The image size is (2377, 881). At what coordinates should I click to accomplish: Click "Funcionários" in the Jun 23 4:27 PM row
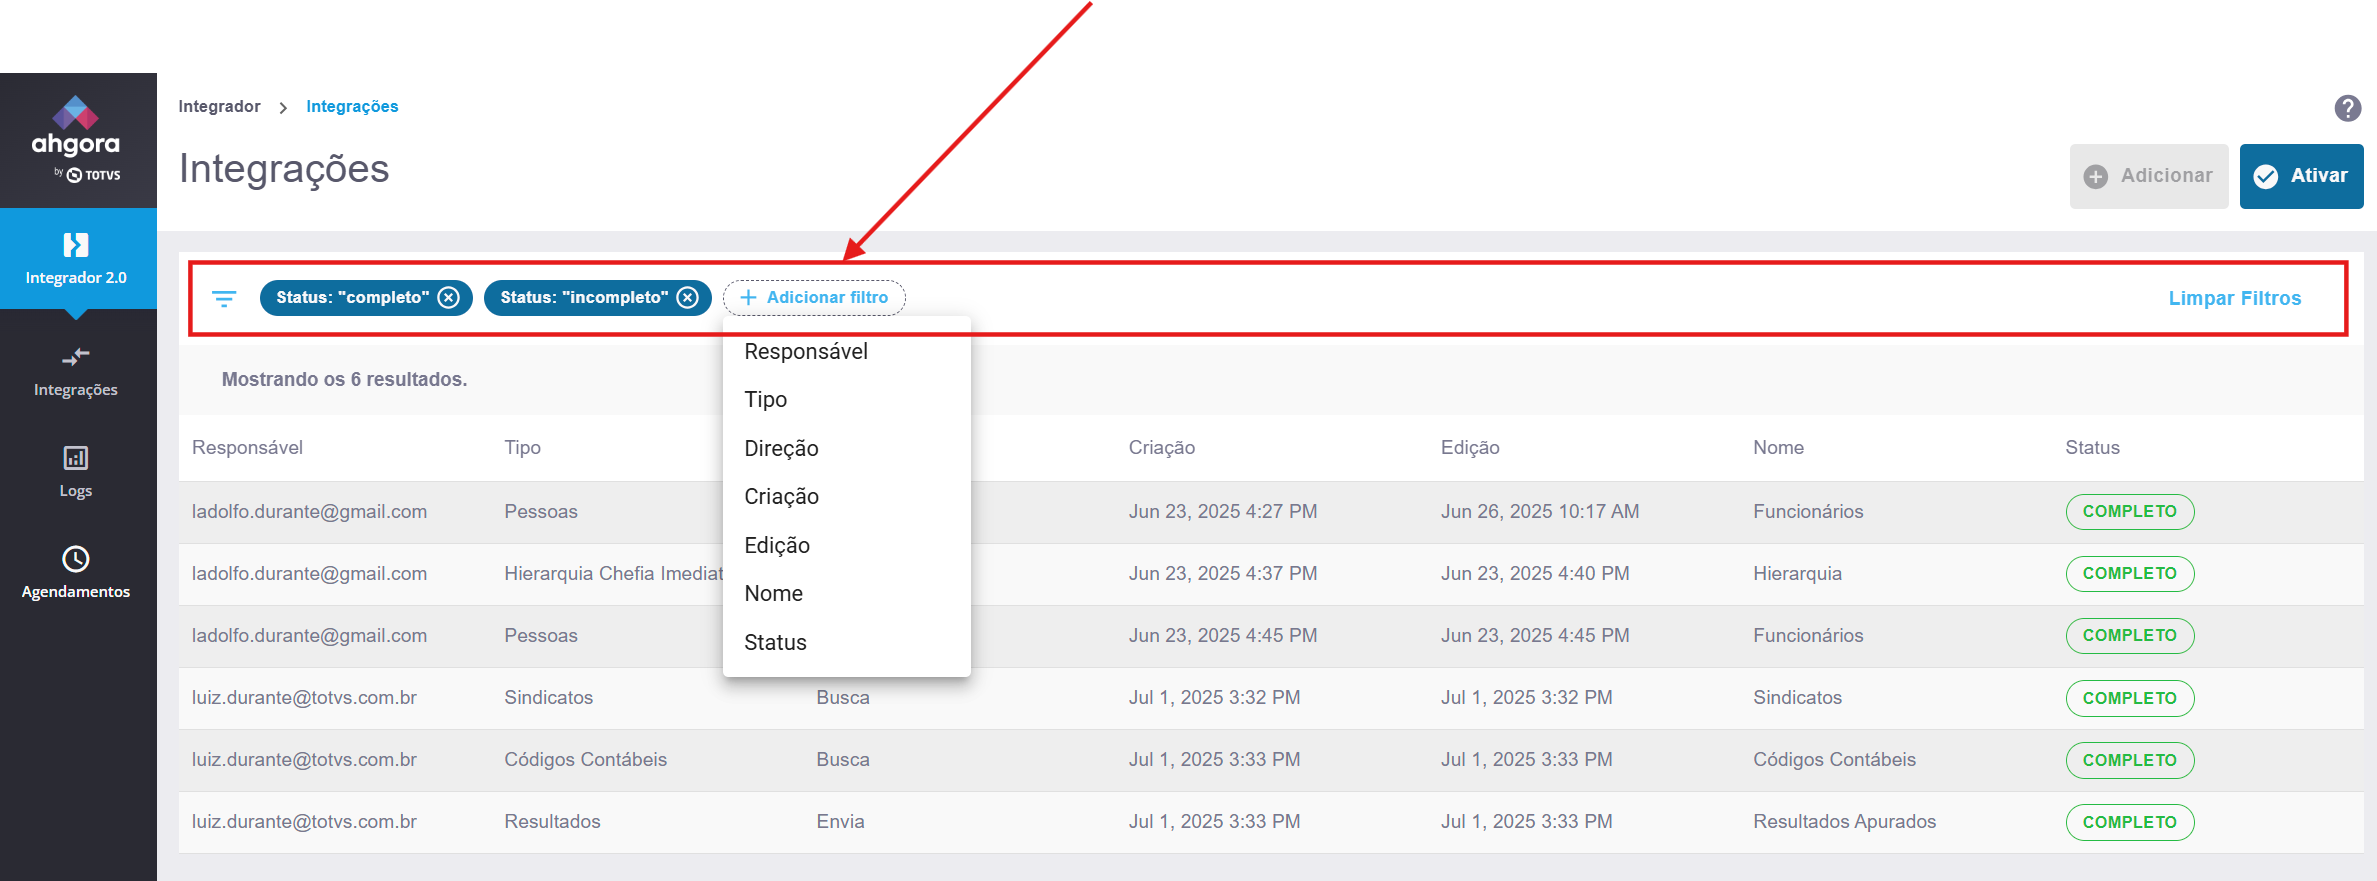pos(1808,512)
